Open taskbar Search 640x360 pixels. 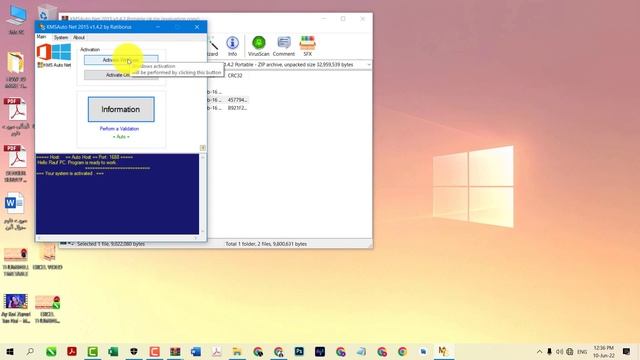point(30,351)
